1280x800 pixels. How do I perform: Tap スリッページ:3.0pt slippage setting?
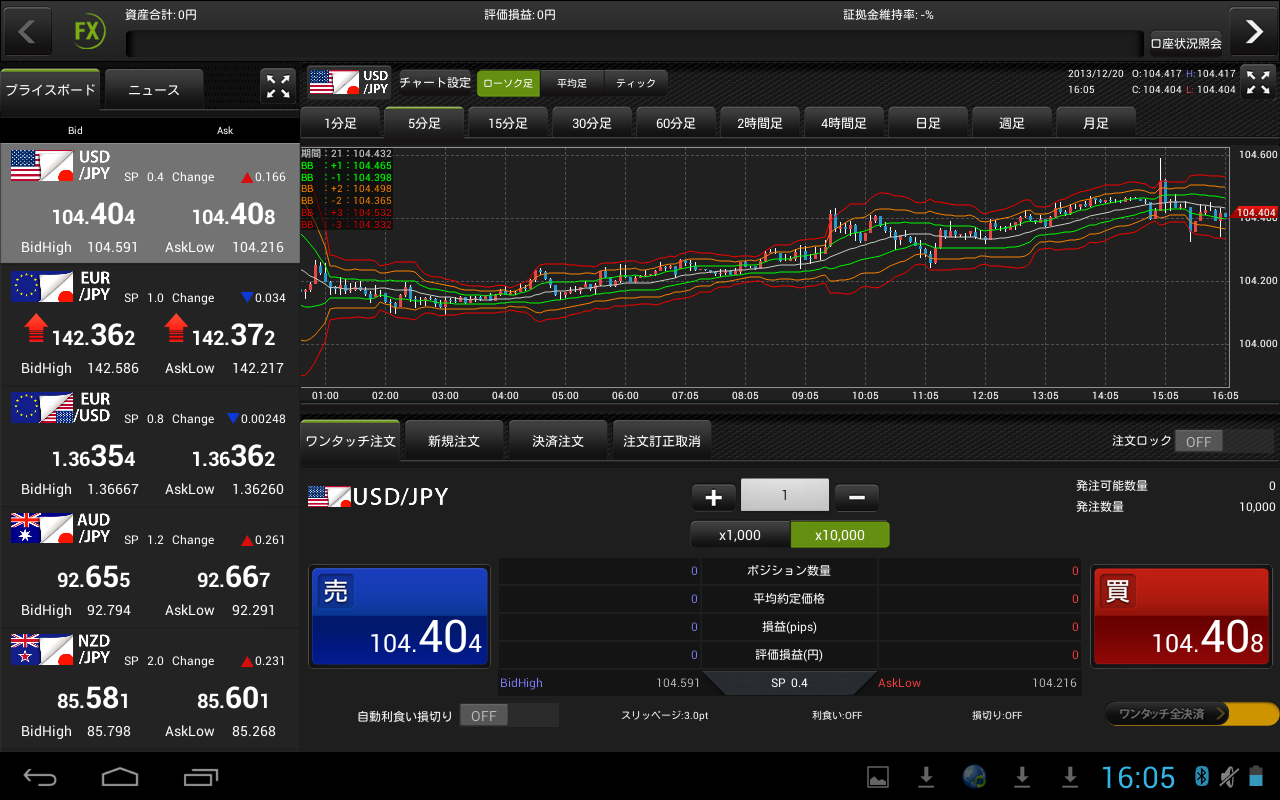[x=665, y=716]
